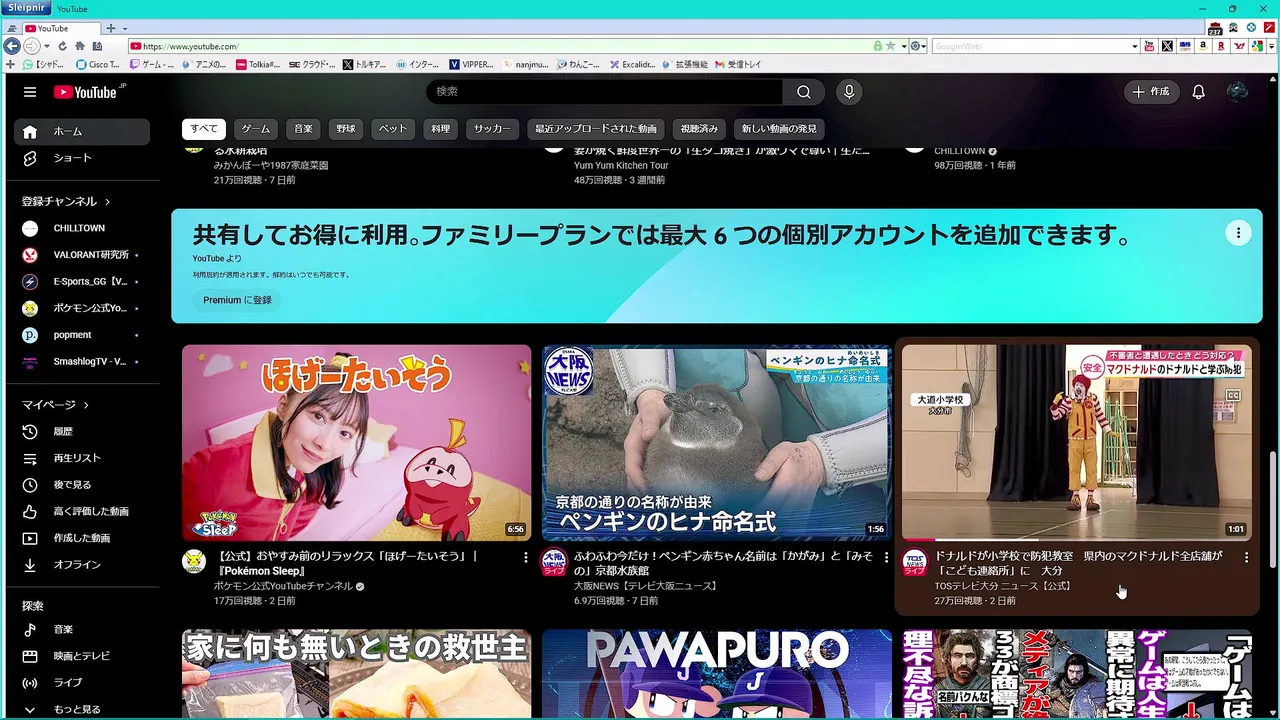Go to ホーム in sidebar
This screenshot has width=1280, height=720.
[x=82, y=131]
